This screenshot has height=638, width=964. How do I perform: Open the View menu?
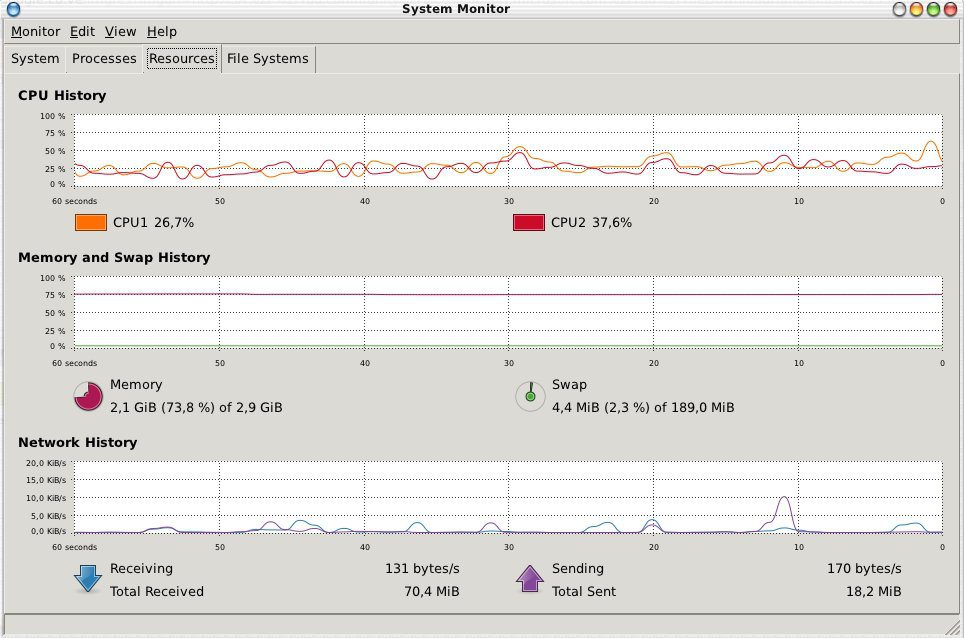tap(120, 31)
